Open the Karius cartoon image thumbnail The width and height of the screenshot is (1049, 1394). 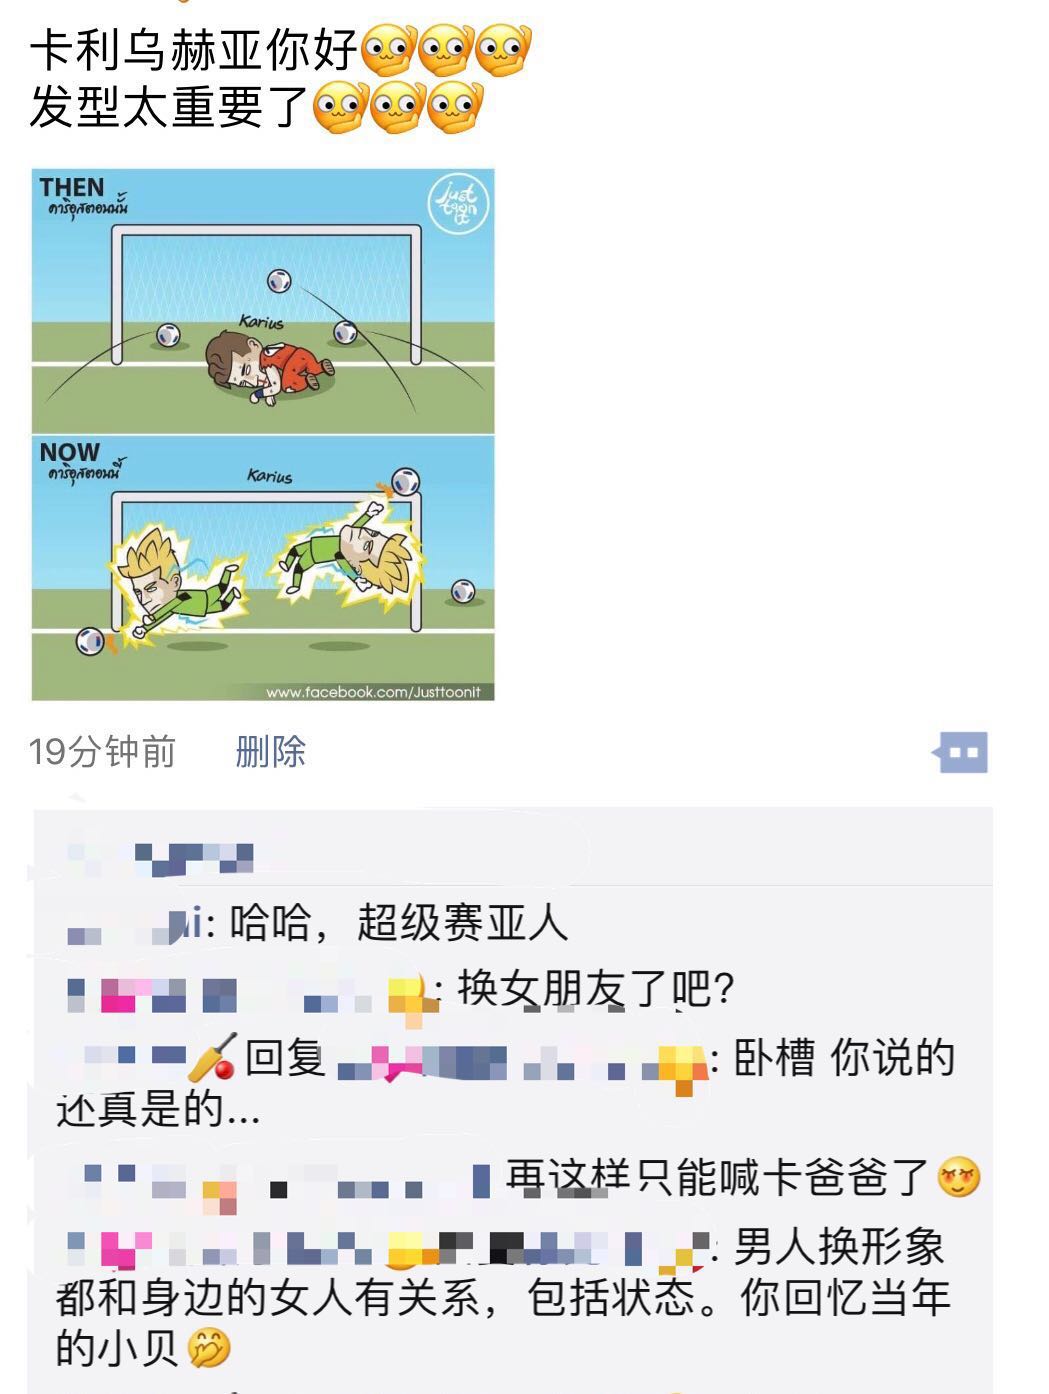[x=263, y=435]
